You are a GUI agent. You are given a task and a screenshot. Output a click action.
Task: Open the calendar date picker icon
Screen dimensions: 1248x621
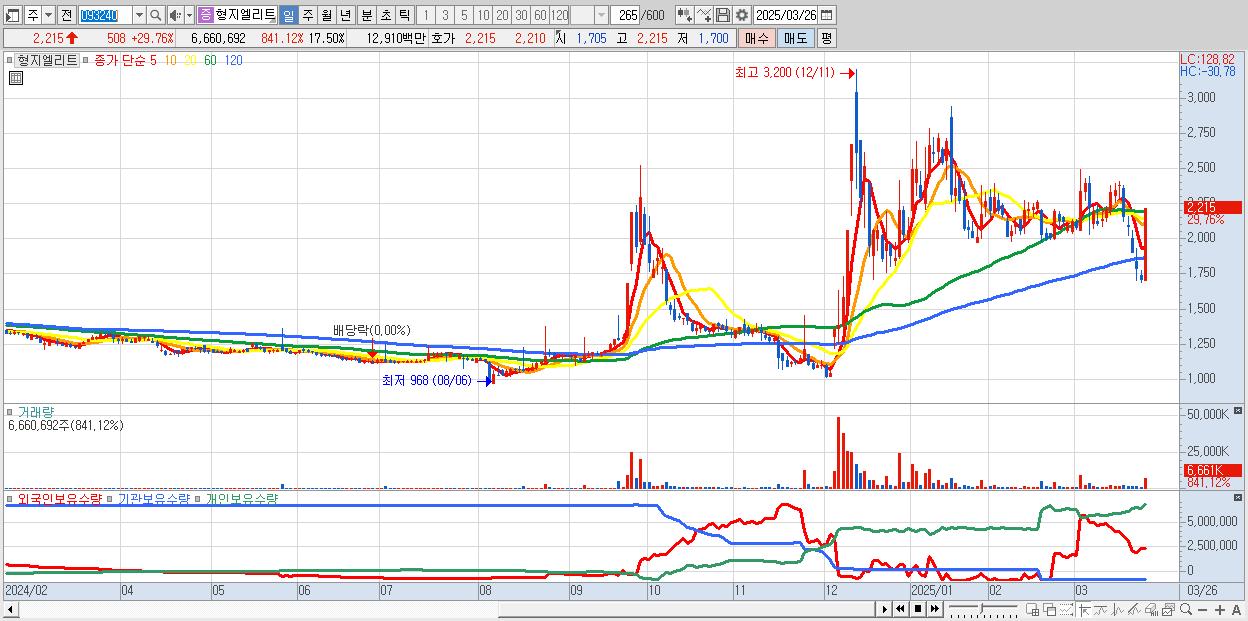(826, 15)
